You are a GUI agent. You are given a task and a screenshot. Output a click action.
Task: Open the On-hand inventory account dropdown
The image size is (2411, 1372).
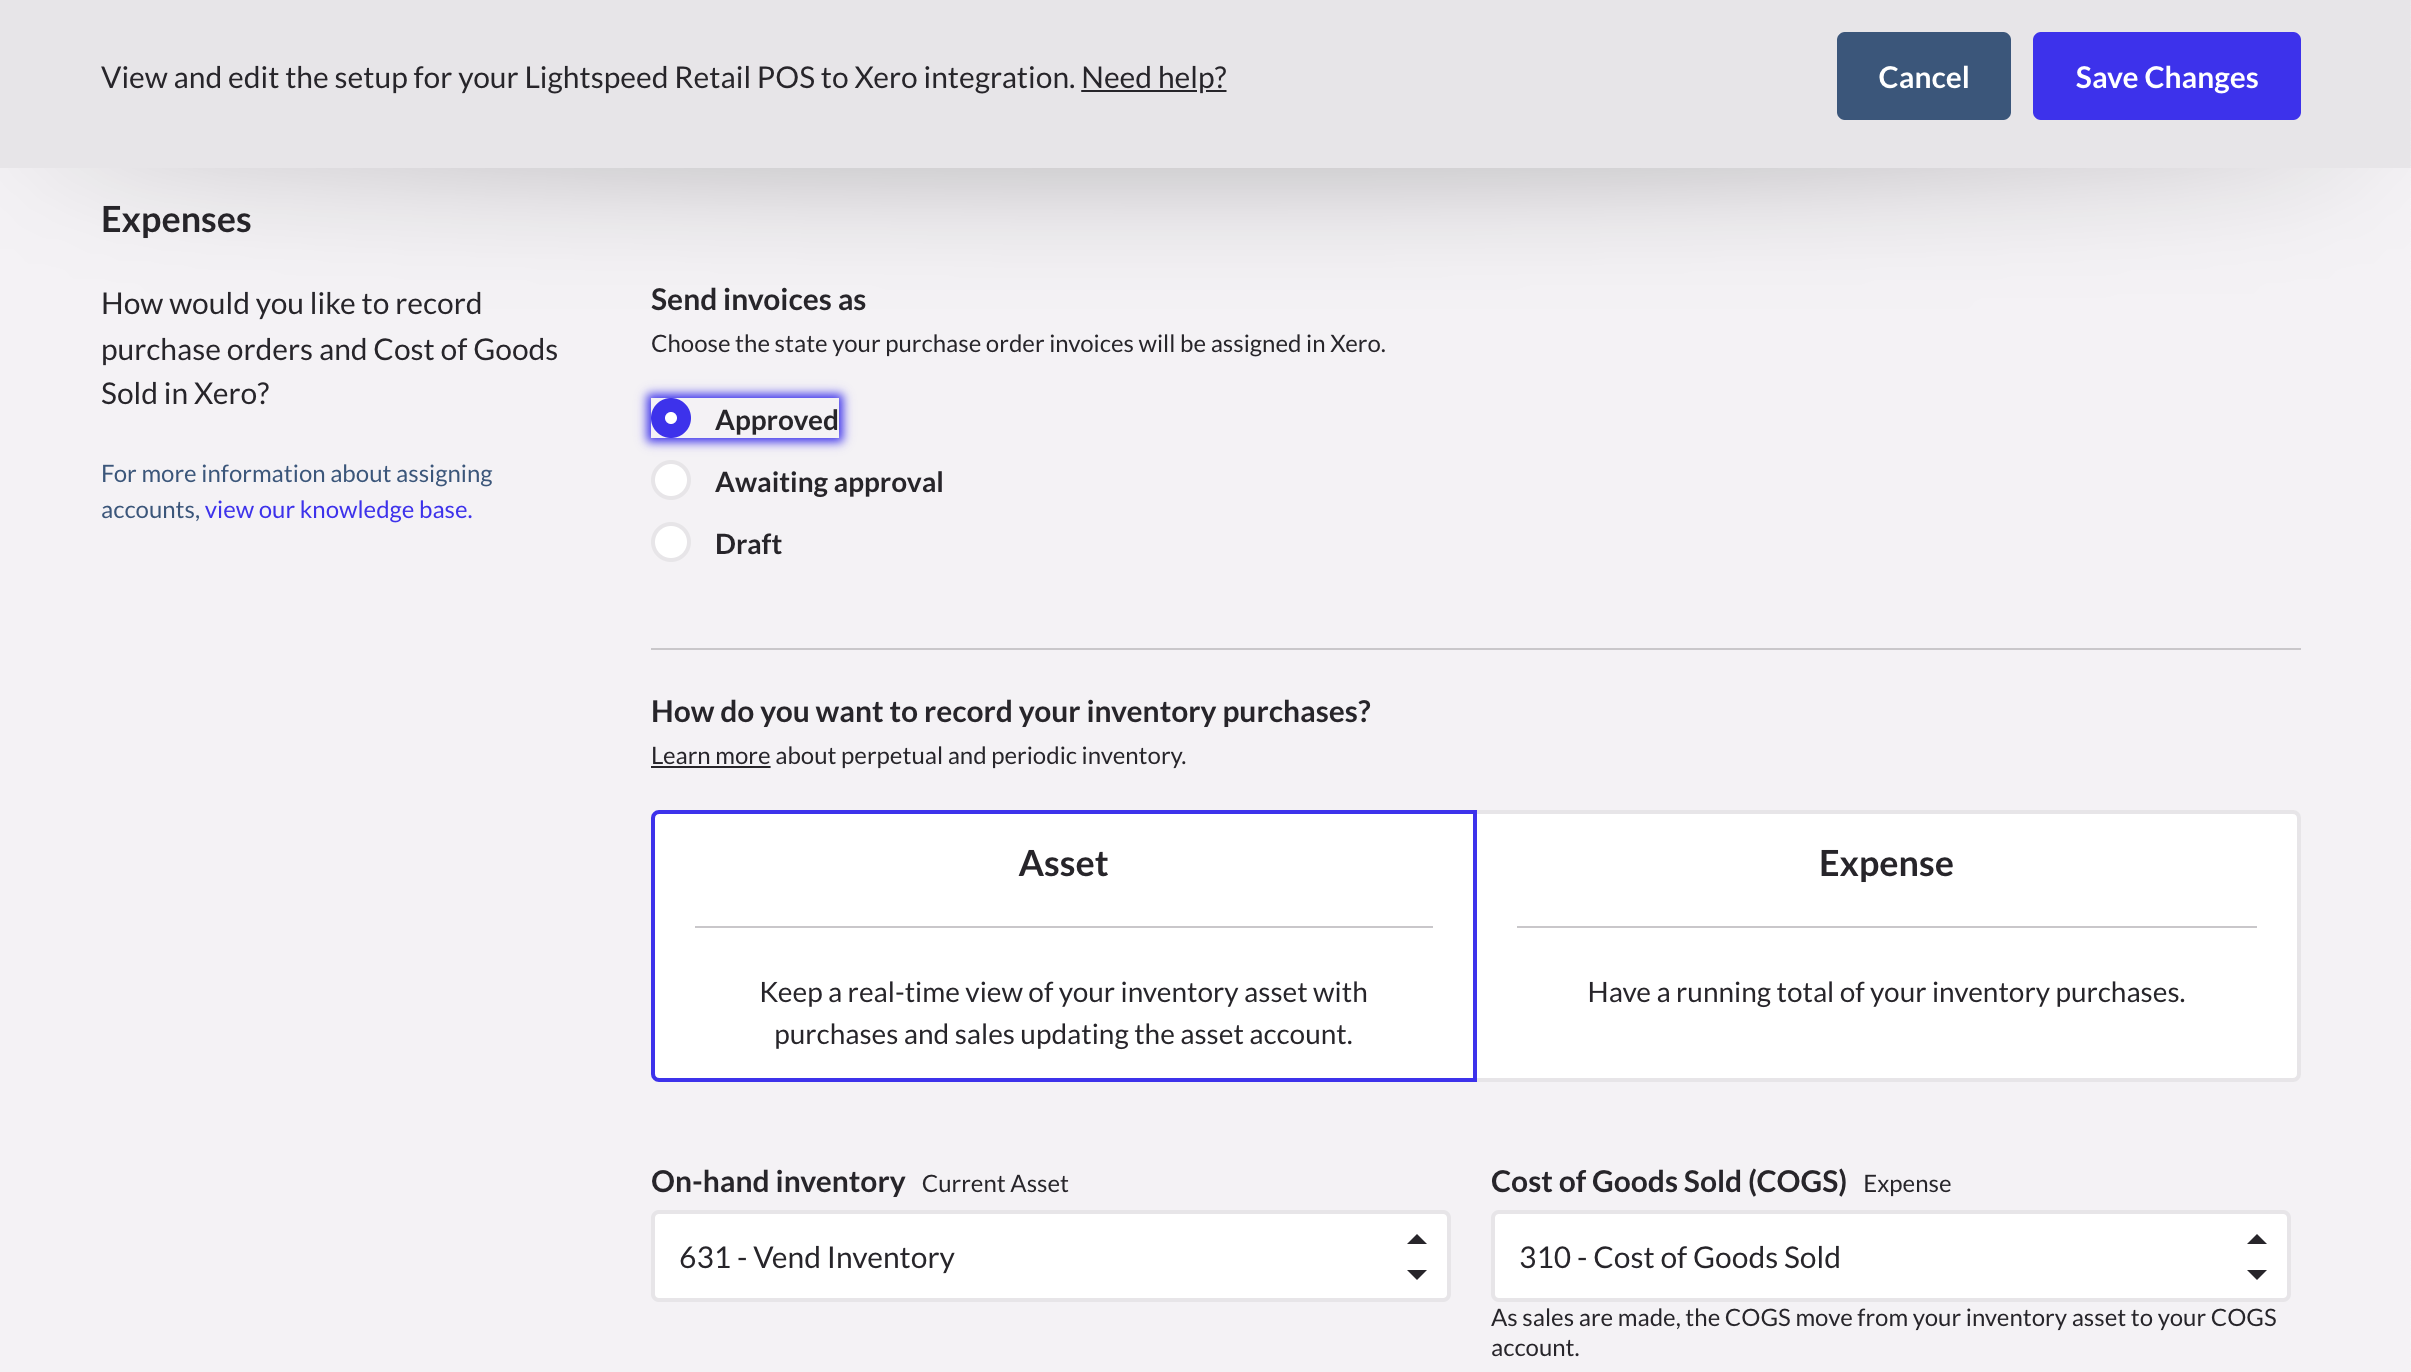[x=1050, y=1256]
